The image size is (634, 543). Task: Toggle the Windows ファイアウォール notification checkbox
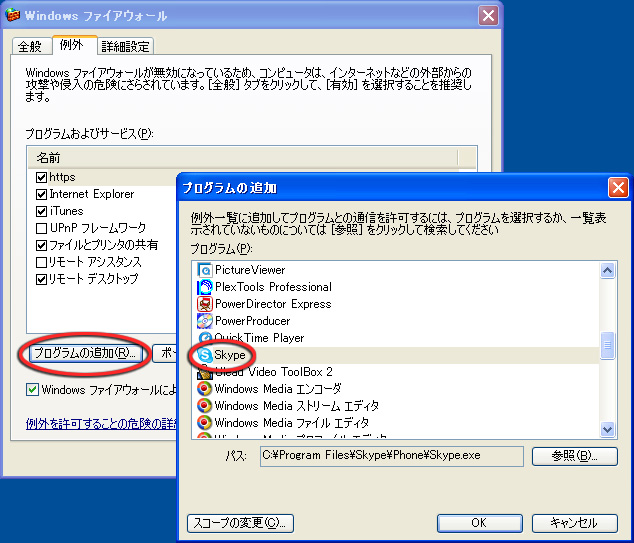32,390
